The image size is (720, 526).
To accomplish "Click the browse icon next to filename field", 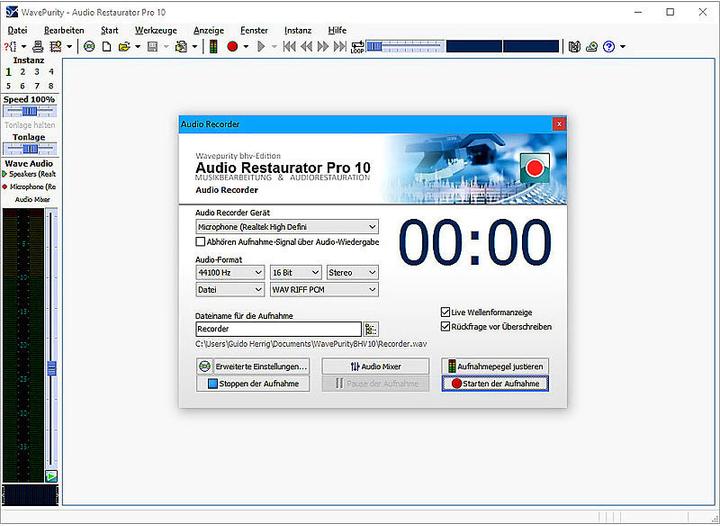I will pos(371,329).
